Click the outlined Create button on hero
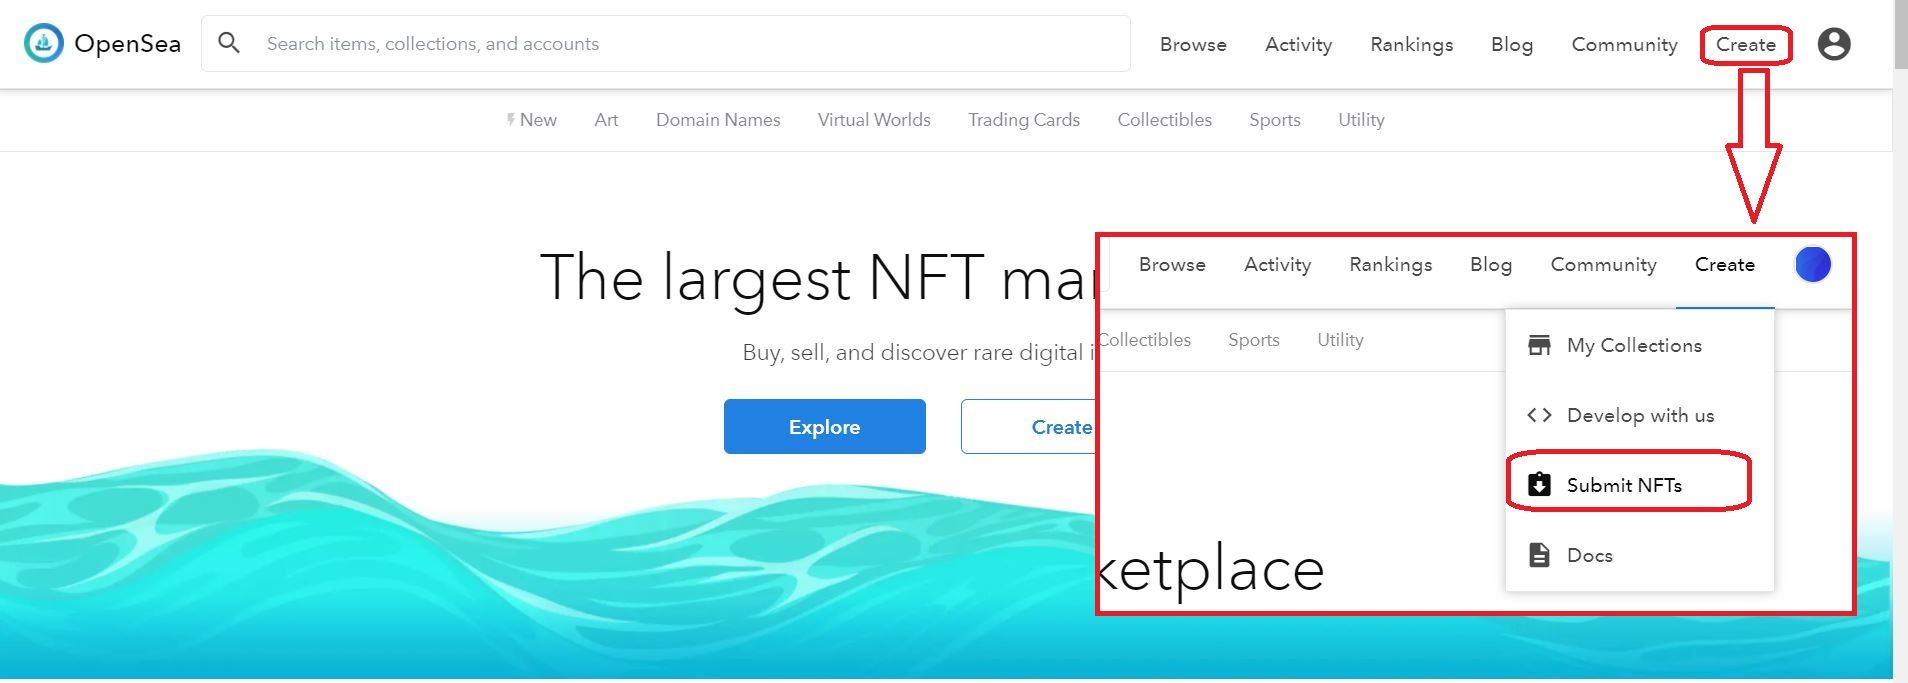 (1029, 427)
